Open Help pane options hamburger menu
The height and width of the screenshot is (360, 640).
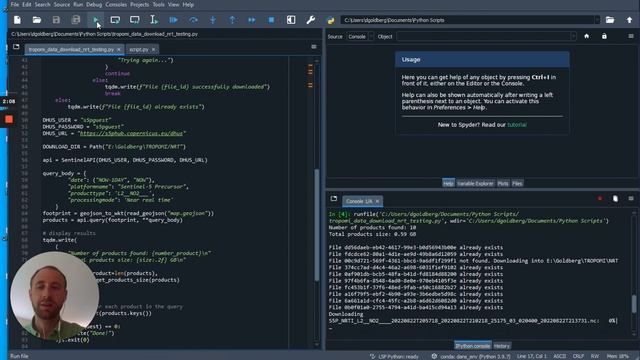click(x=631, y=36)
